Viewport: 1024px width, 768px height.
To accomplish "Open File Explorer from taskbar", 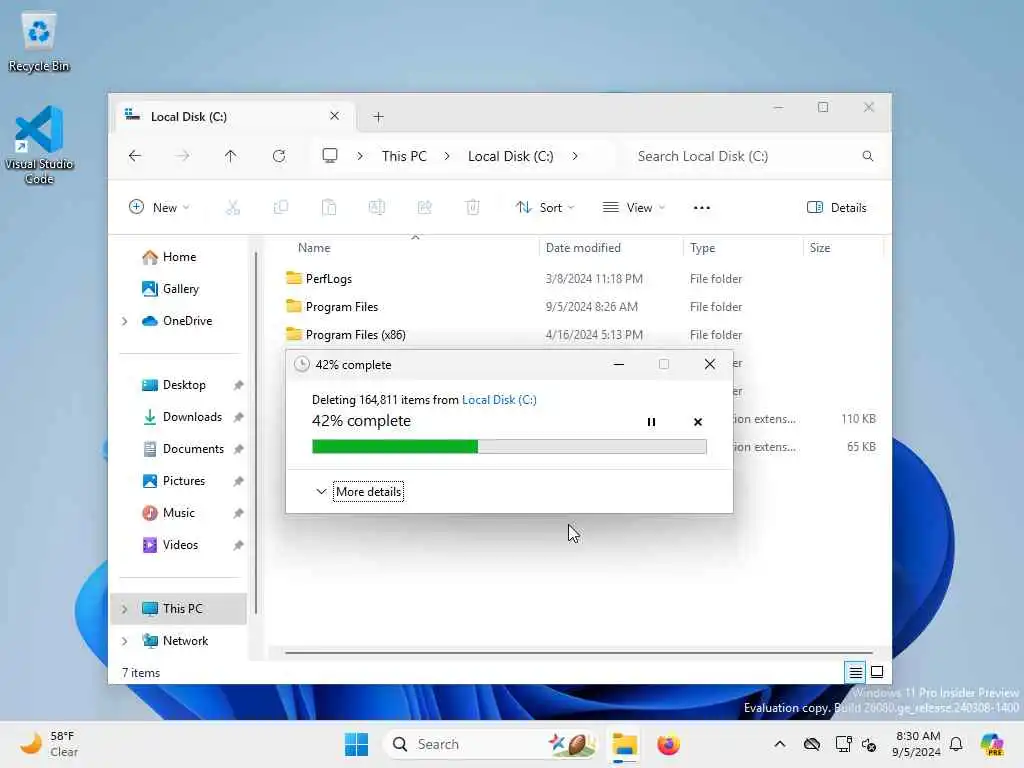I will coord(624,744).
